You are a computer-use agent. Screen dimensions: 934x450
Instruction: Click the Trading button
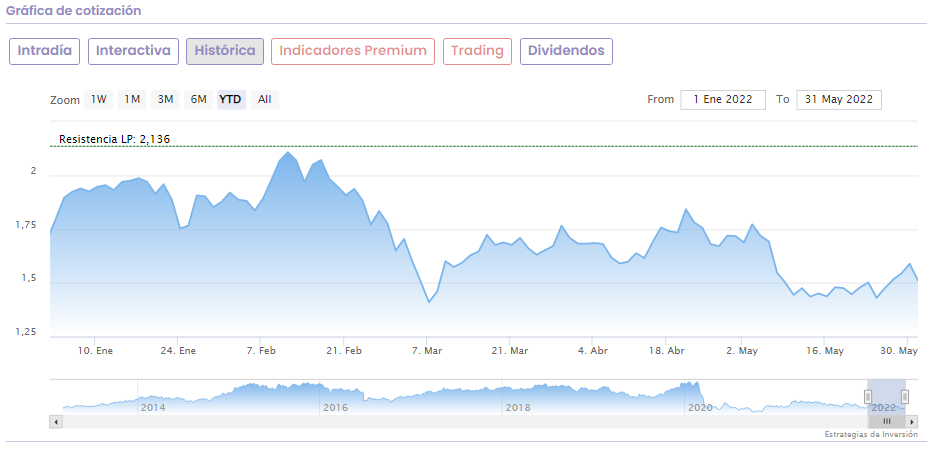477,51
